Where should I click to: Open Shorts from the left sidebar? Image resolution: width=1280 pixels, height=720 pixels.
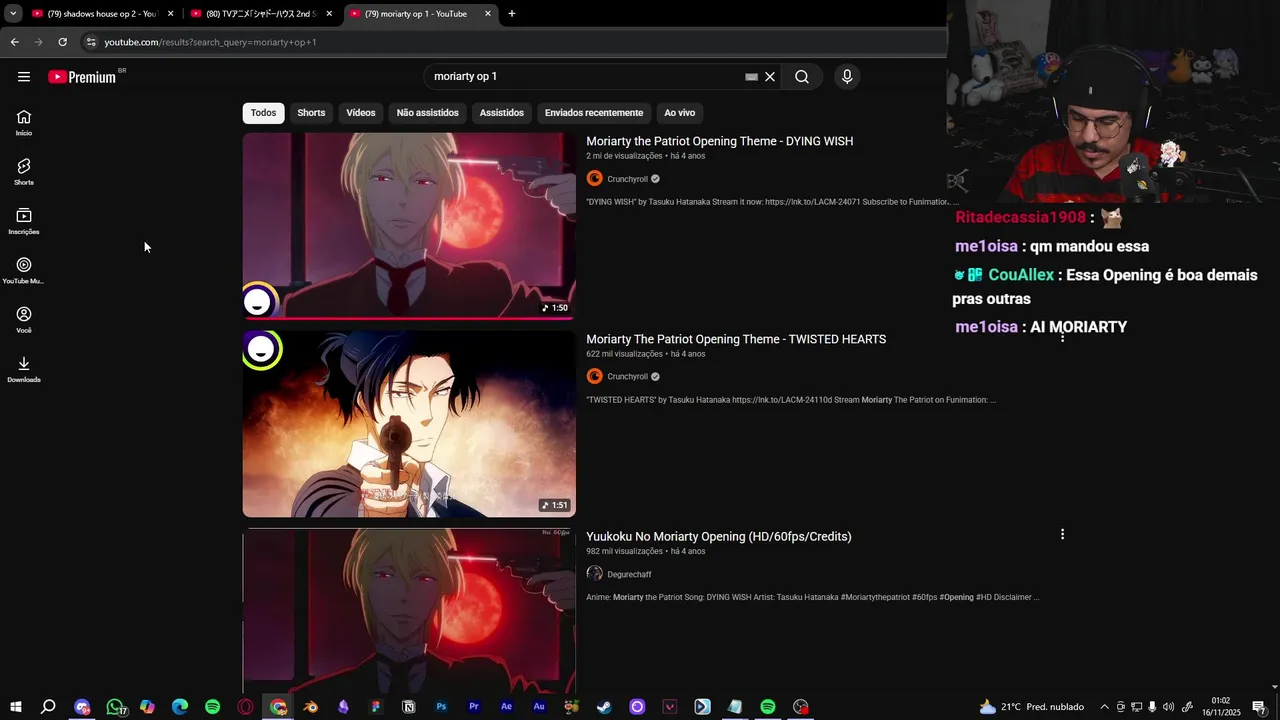point(24,172)
